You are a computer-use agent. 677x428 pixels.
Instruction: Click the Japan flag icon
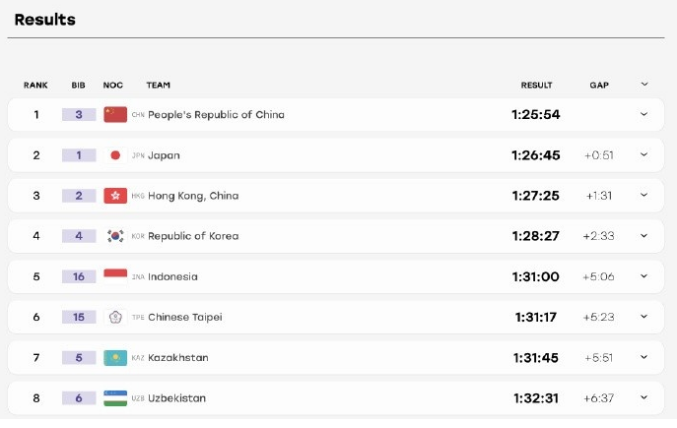tap(115, 155)
